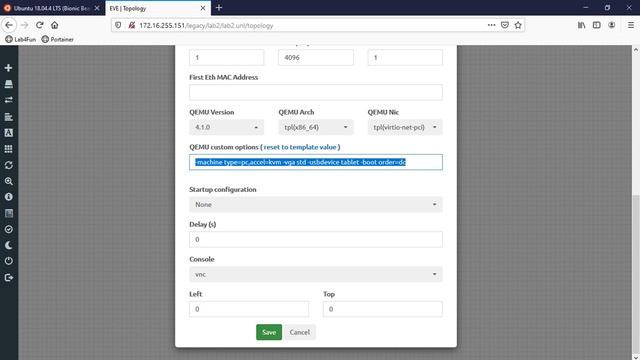
Task: Open the Nodes list sidebar icon
Action: (9, 84)
